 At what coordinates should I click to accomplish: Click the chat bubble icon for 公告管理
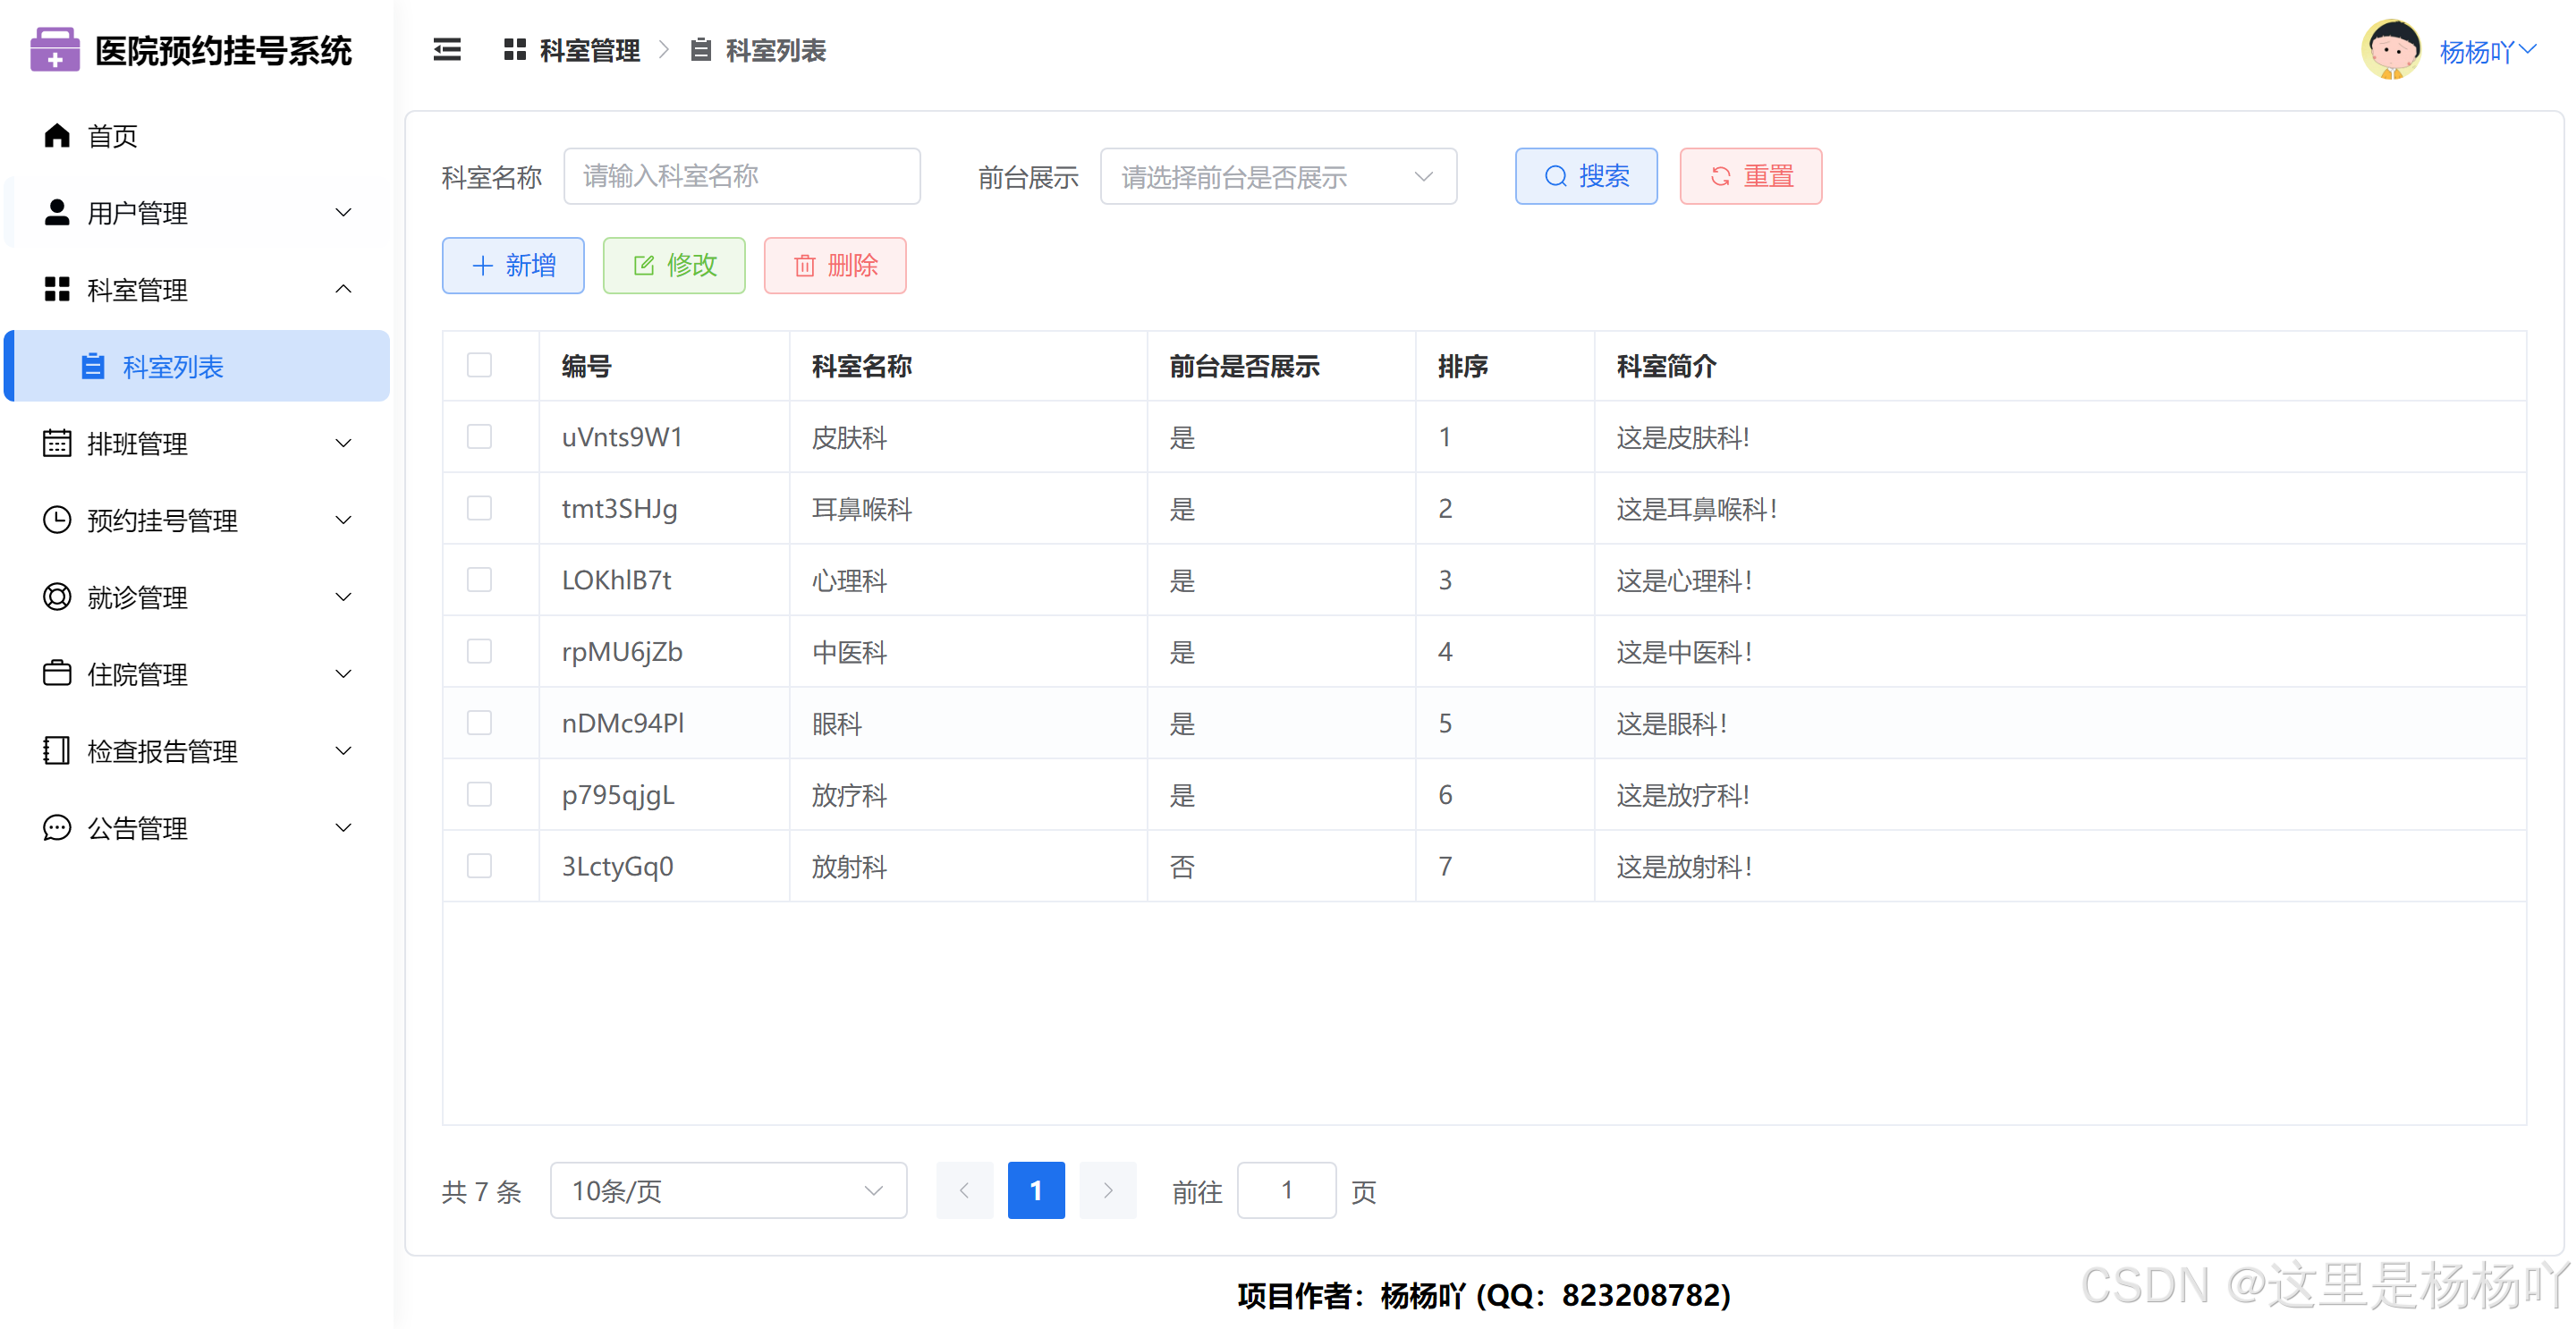pos(57,828)
